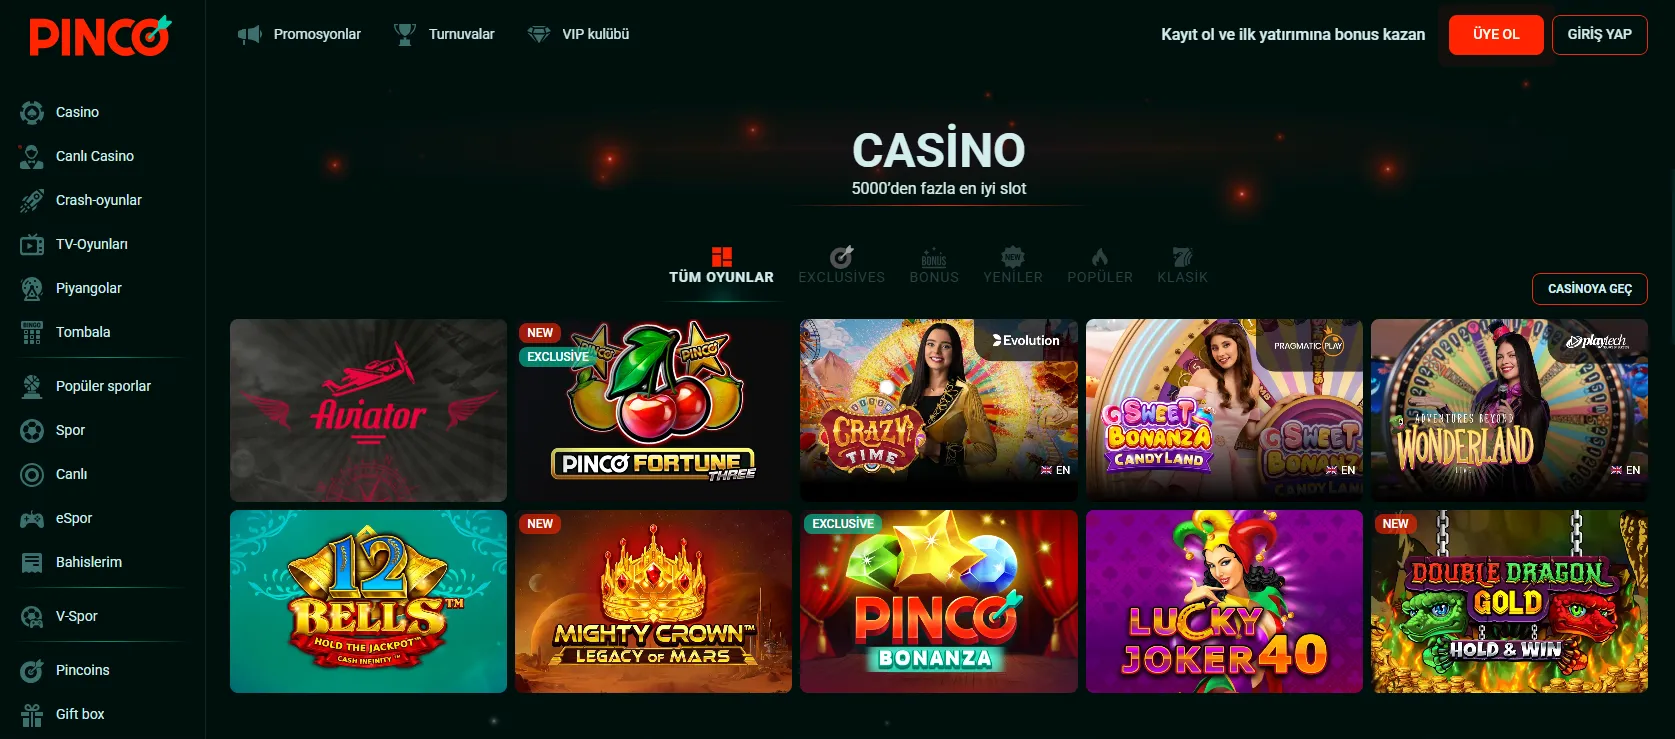The height and width of the screenshot is (739, 1675).
Task: Open the eSpor gamepad icon
Action: point(32,518)
